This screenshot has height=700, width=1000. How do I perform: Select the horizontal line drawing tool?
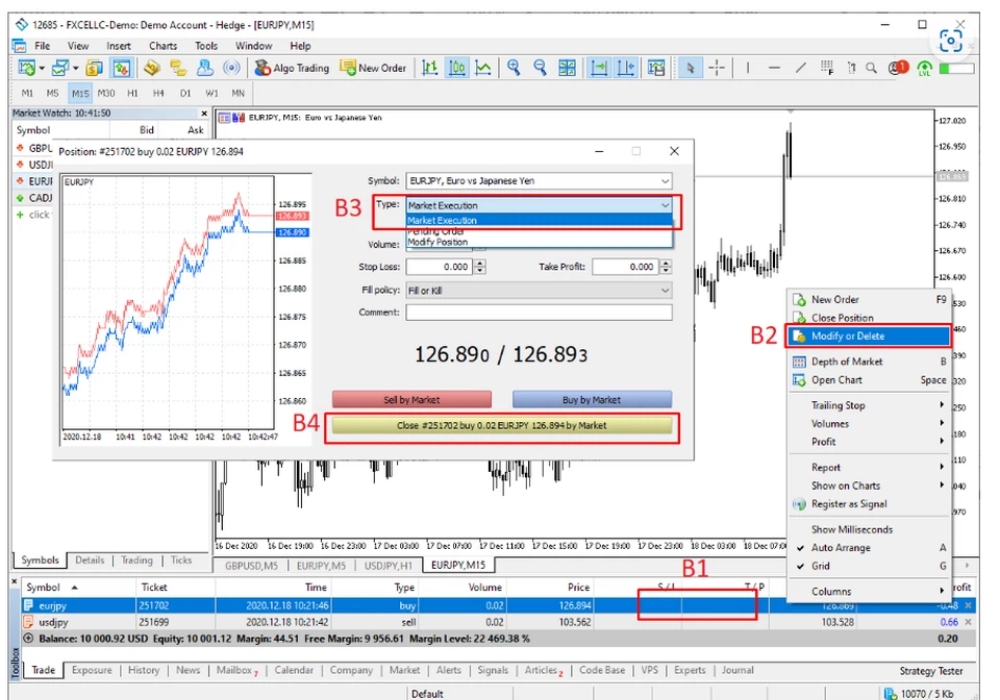[774, 68]
